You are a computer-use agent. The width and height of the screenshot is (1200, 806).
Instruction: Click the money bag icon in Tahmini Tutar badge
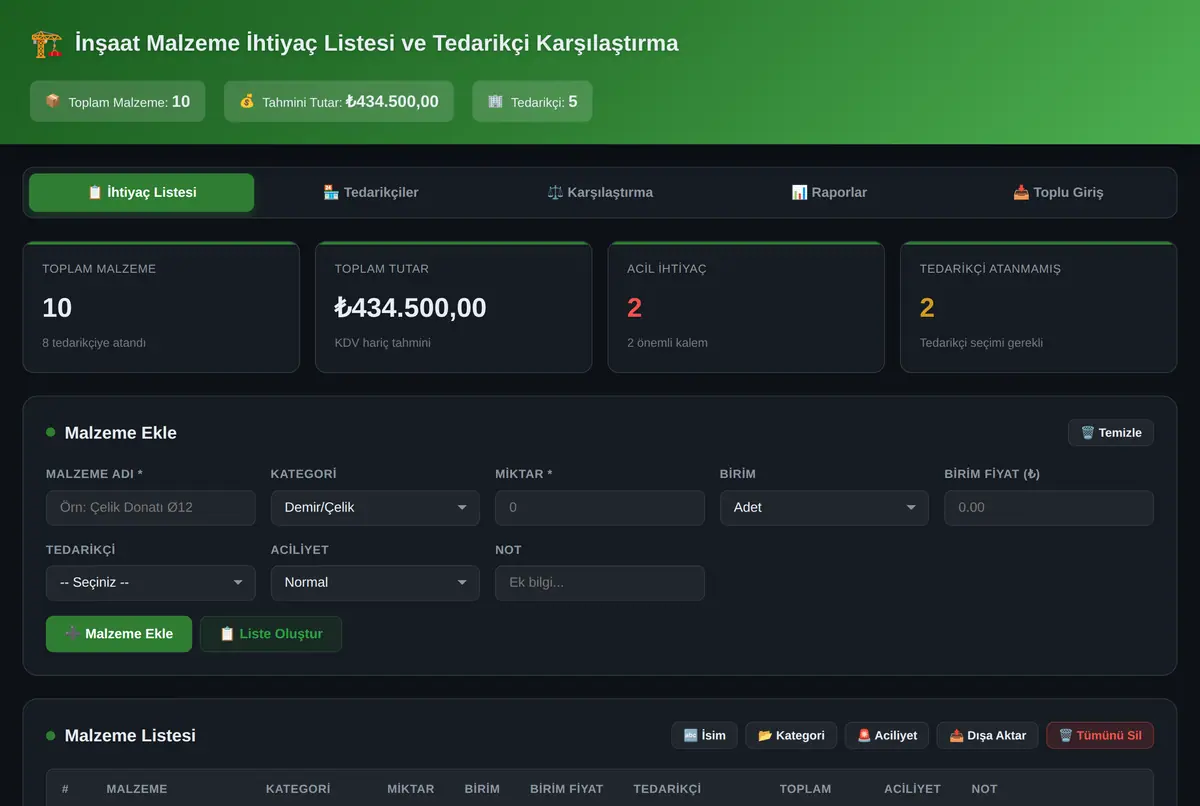(247, 101)
